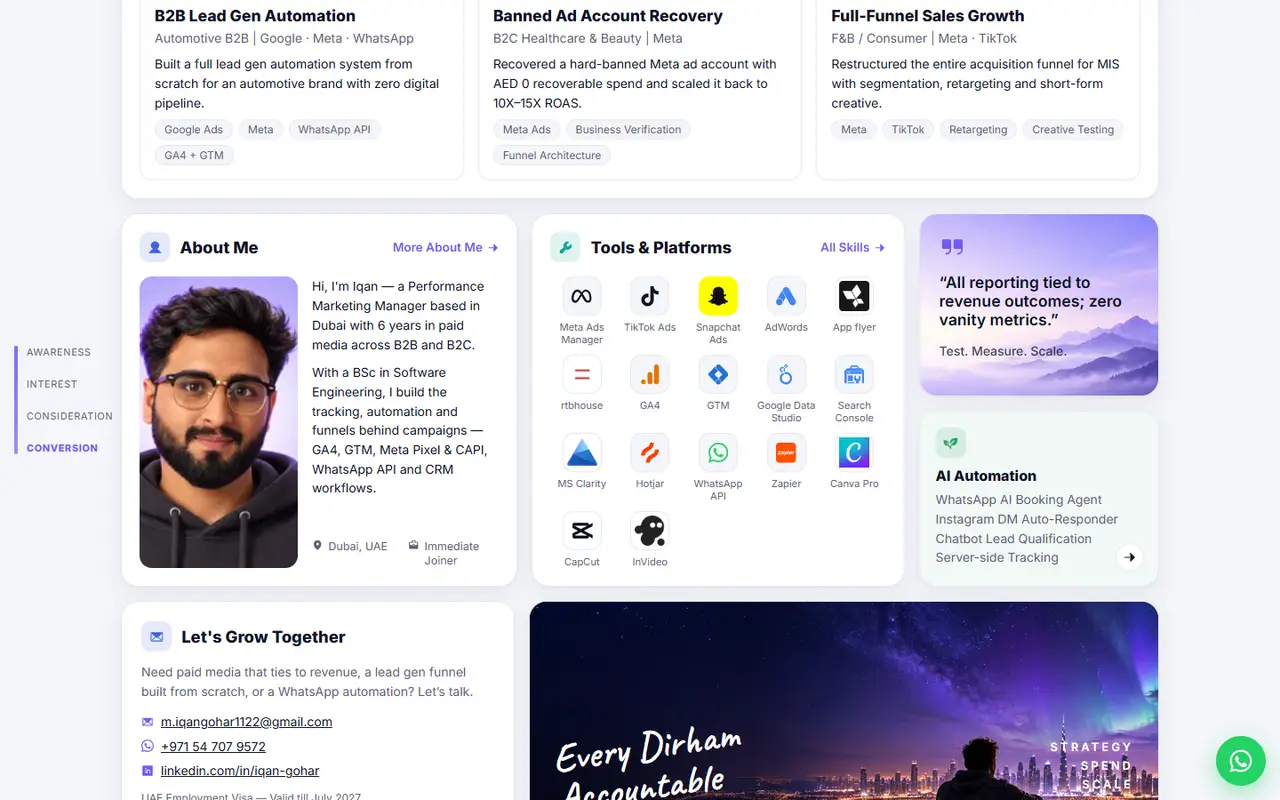This screenshot has height=800, width=1280.
Task: Click the WhatsApp API tag in B2B card
Action: tap(334, 130)
